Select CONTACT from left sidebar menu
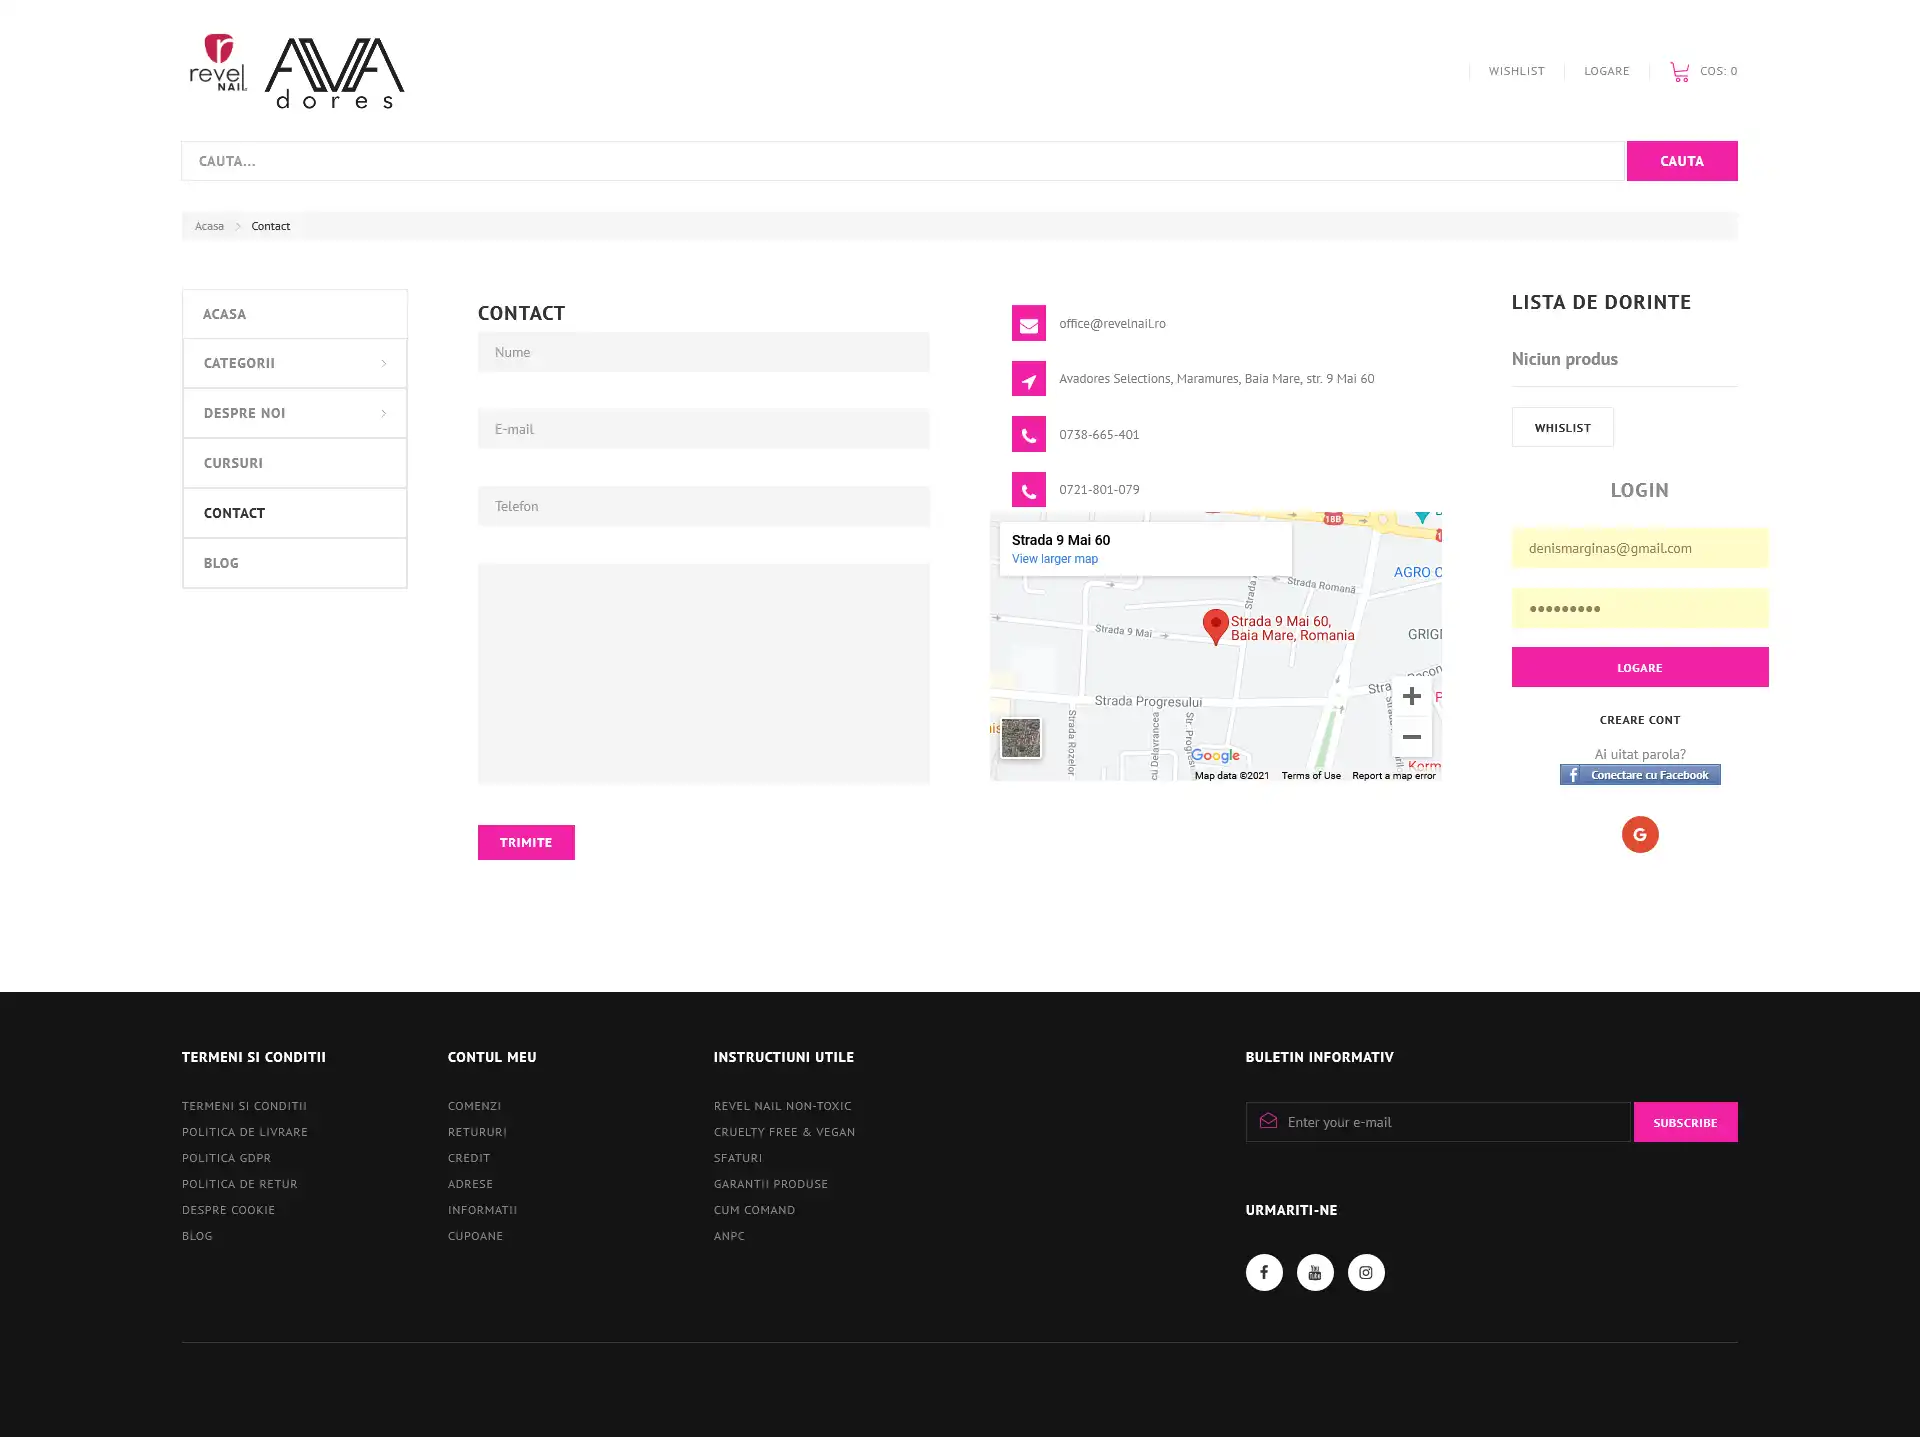Image resolution: width=1920 pixels, height=1437 pixels. 234,512
